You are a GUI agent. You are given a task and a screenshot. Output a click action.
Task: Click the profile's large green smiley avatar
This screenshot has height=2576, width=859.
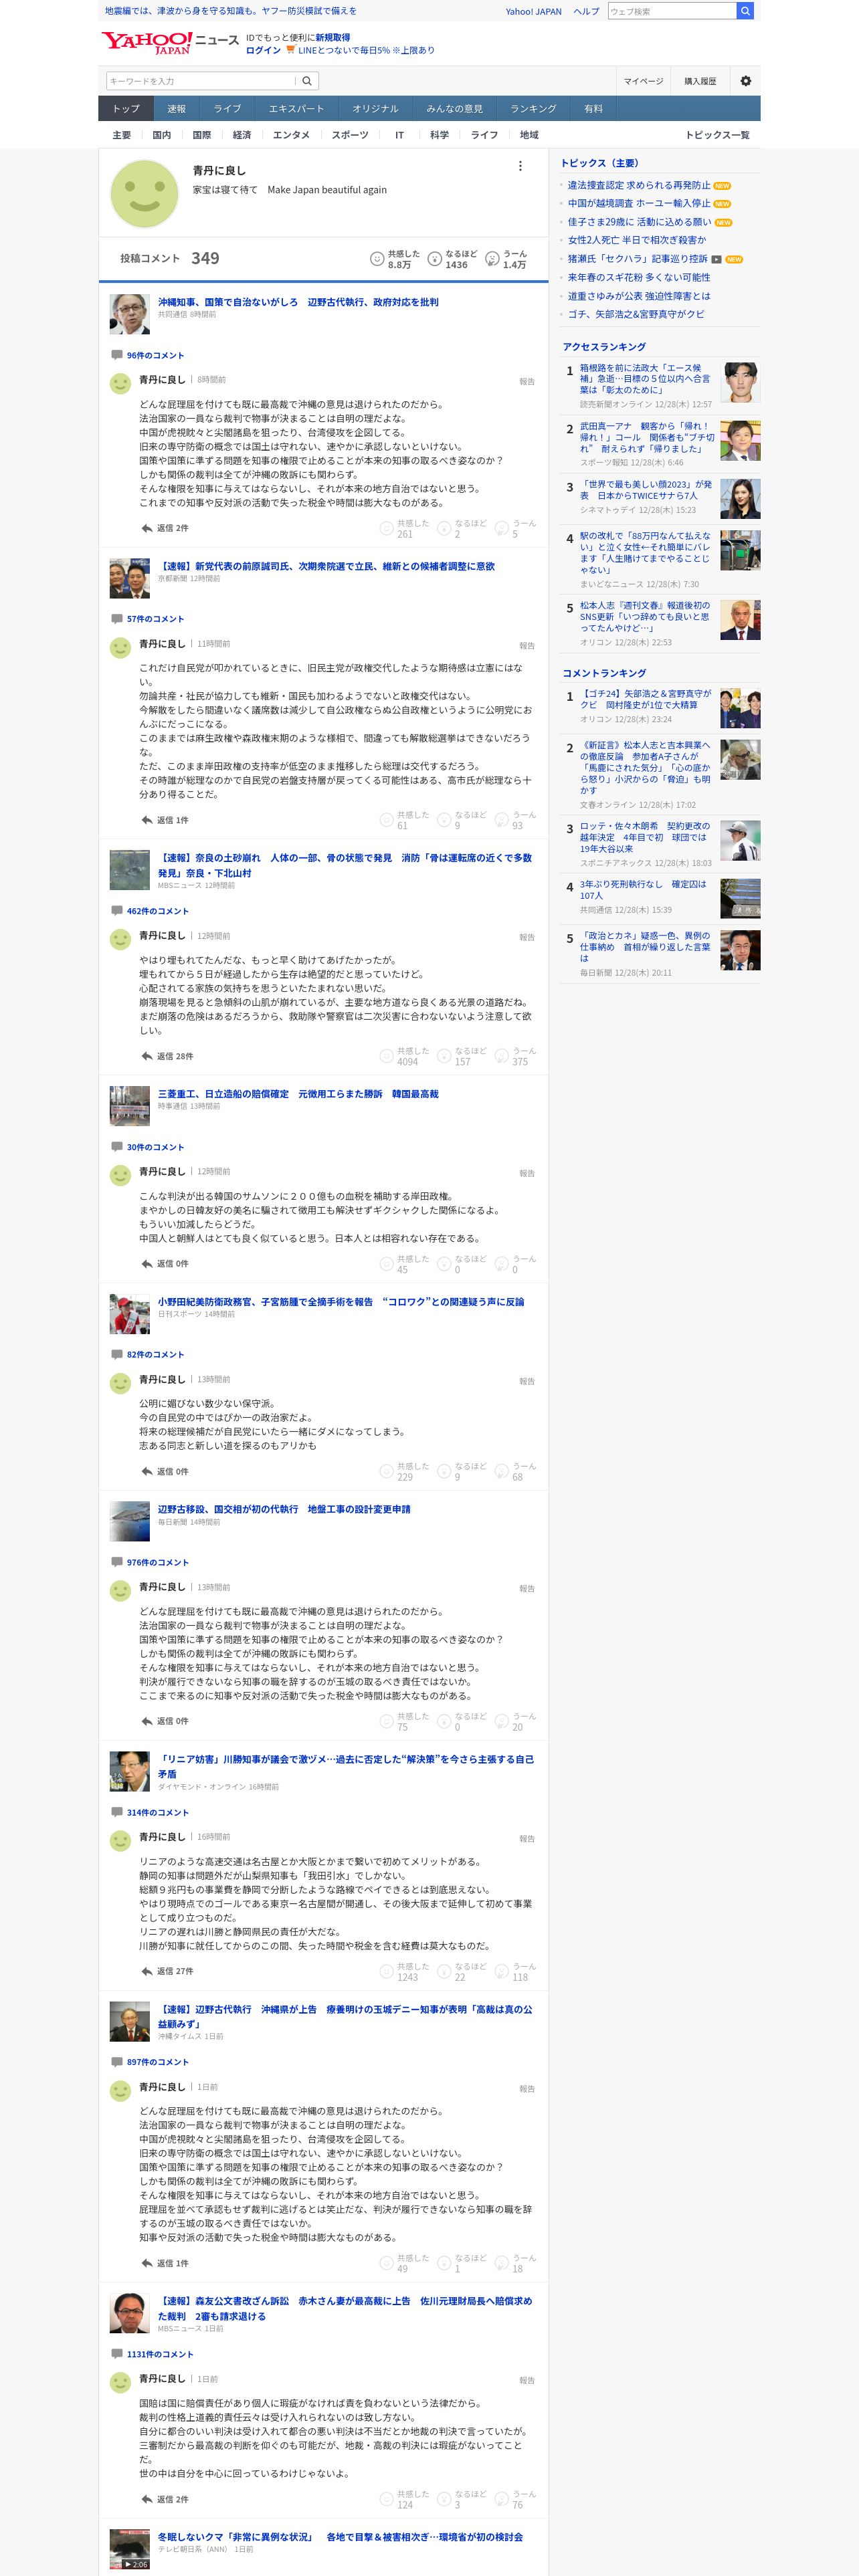click(144, 194)
